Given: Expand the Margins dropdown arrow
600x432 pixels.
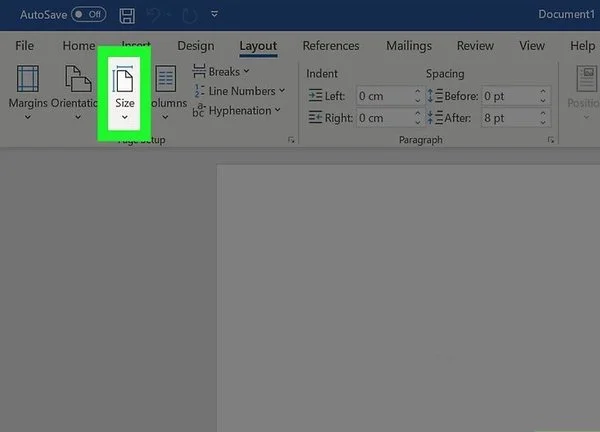Looking at the screenshot, I should coord(28,117).
